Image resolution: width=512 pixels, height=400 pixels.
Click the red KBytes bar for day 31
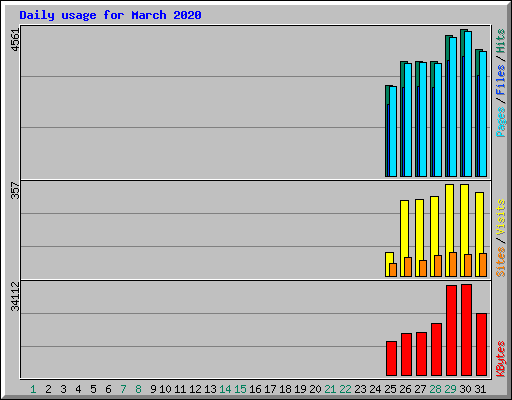481,345
